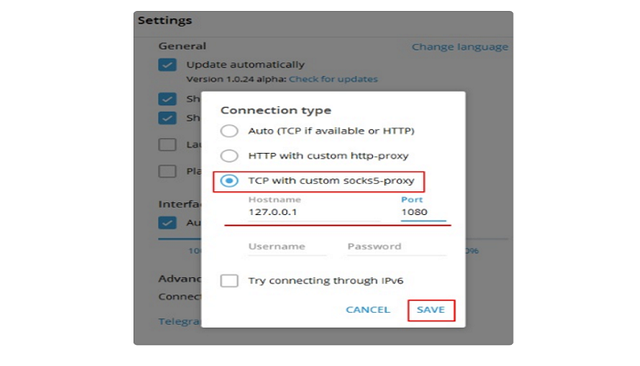The width and height of the screenshot is (640, 366).
Task: Enable the unchecked 'Pla...' checkbox
Action: pyautogui.click(x=167, y=171)
